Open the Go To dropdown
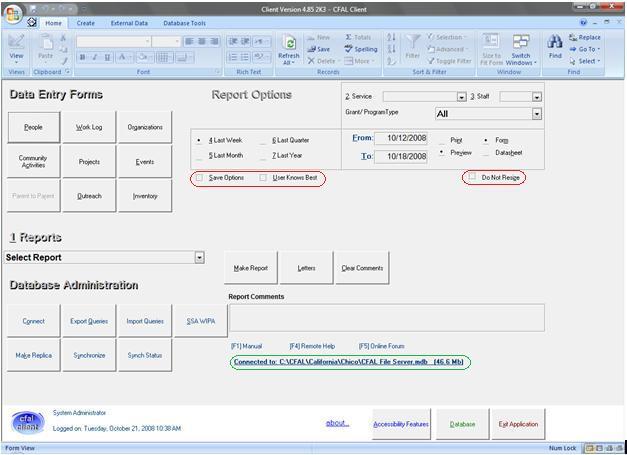 [x=584, y=49]
